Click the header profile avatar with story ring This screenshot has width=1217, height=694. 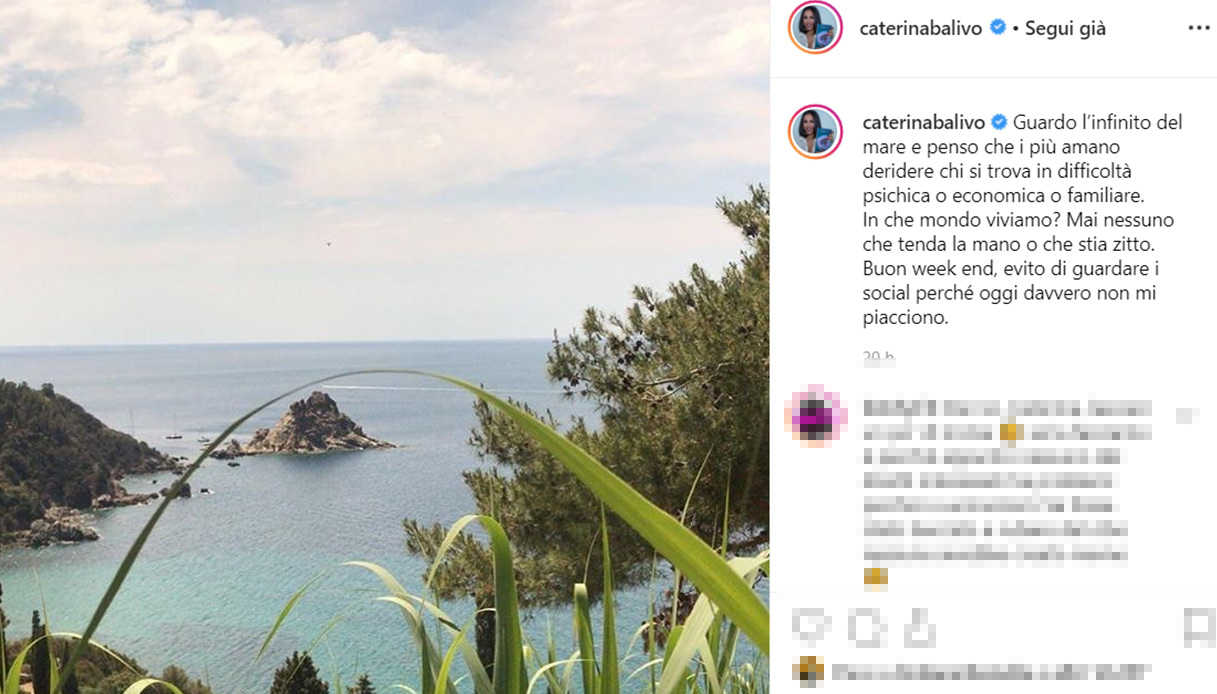(815, 28)
